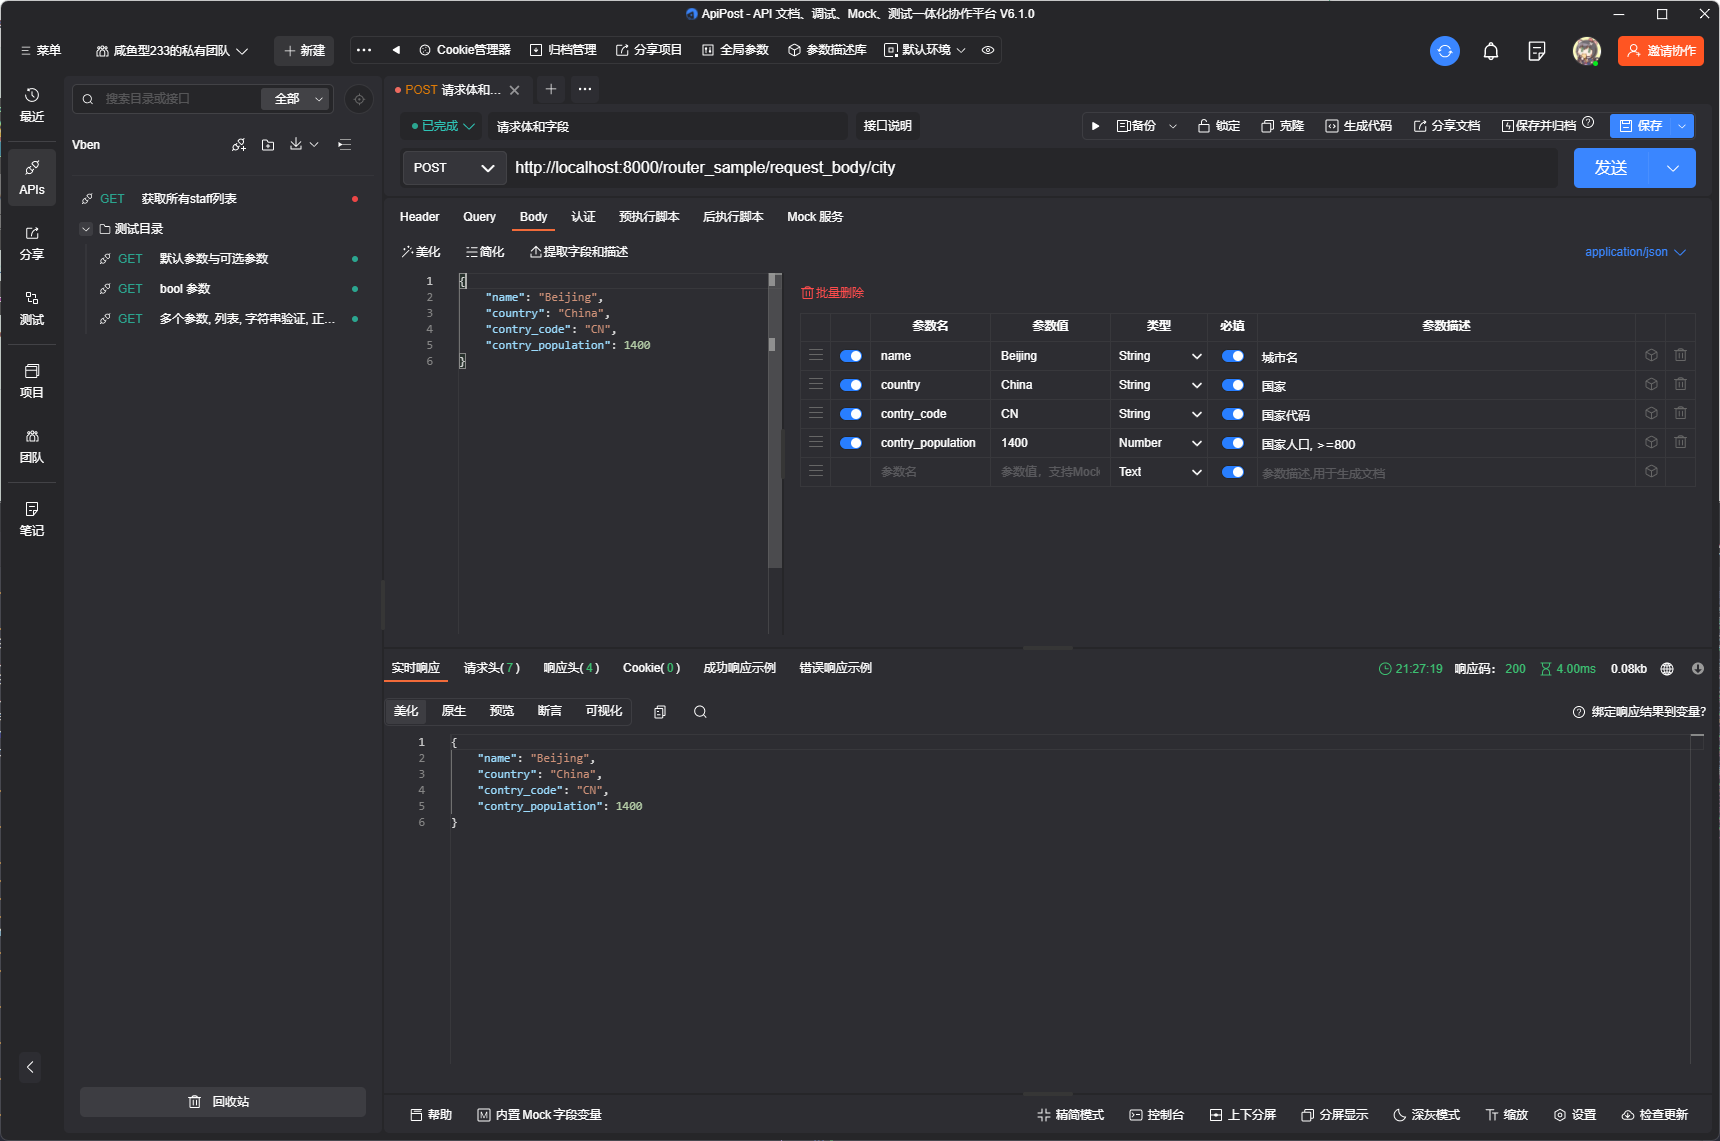Click the 生成代码 generate code button
The height and width of the screenshot is (1141, 1720).
[1359, 126]
